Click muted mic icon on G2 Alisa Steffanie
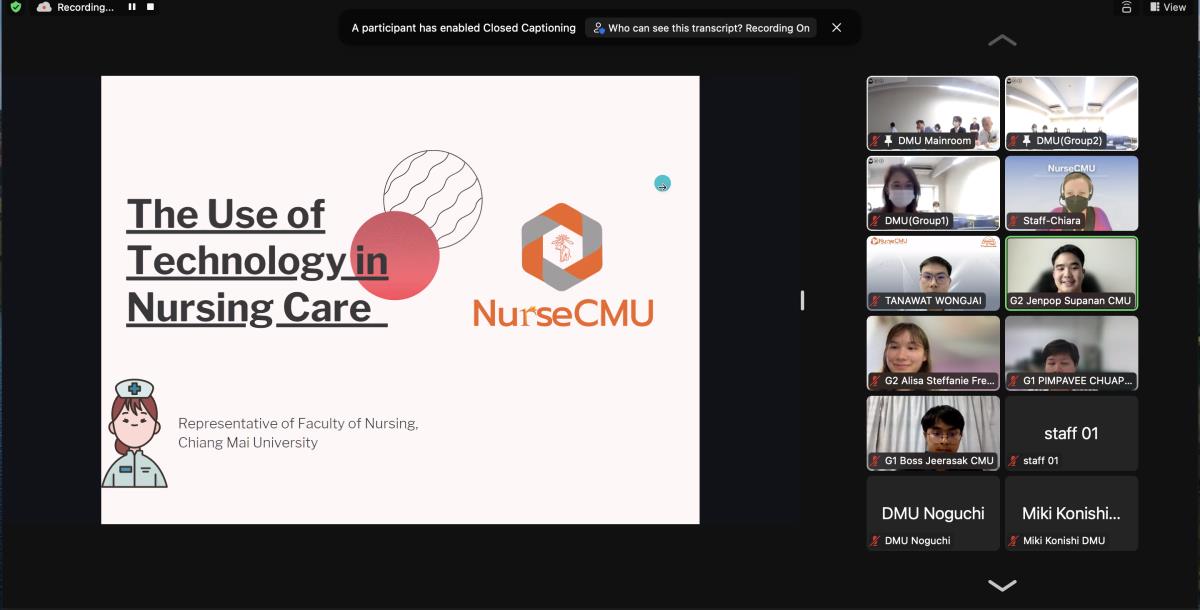The width and height of the screenshot is (1200, 610). click(x=876, y=381)
